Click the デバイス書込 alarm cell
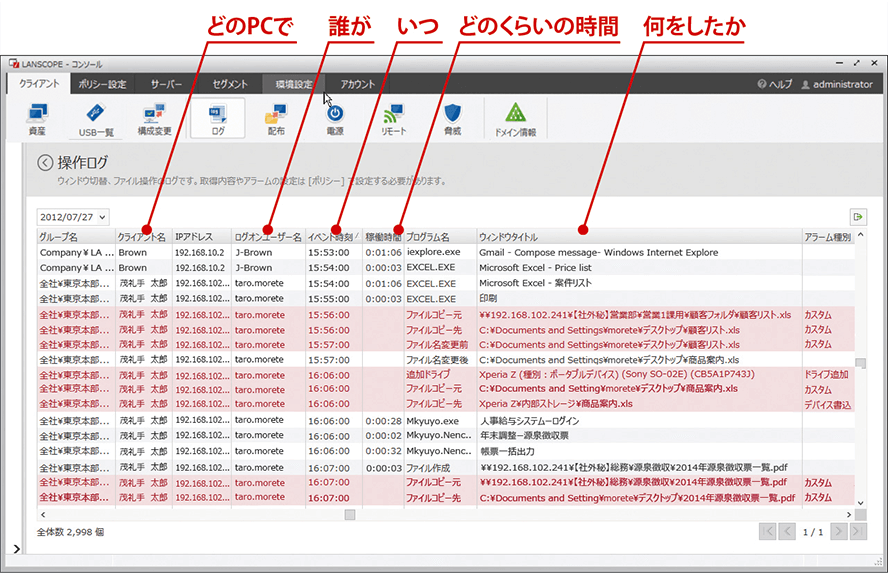 pyautogui.click(x=827, y=405)
